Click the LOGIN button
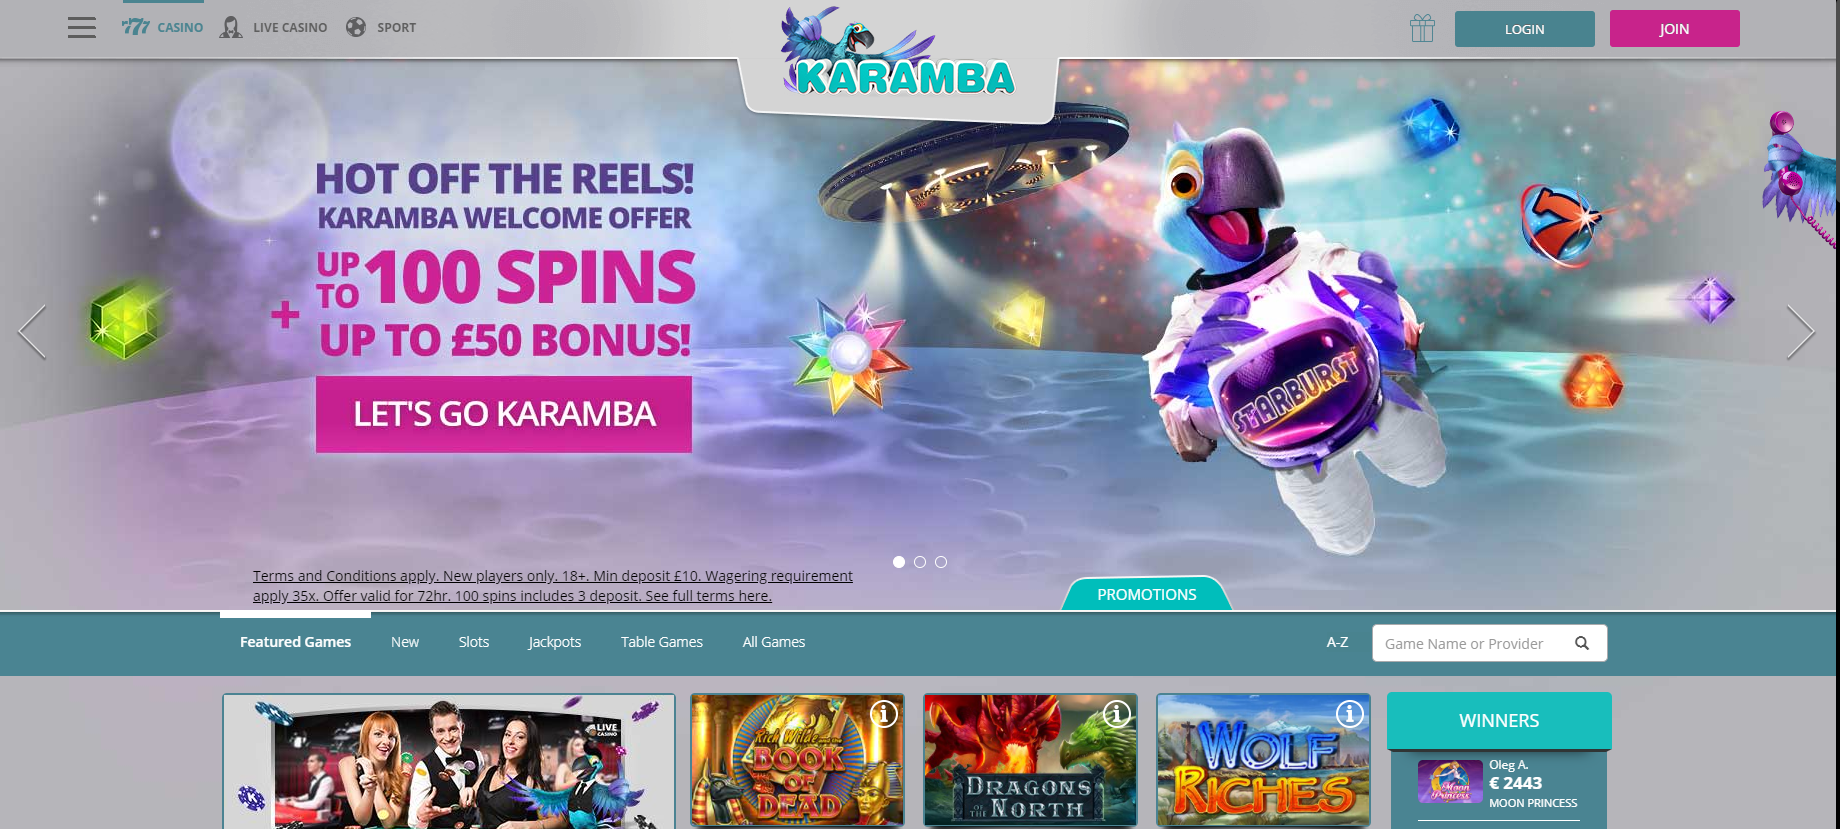Image resolution: width=1840 pixels, height=829 pixels. (1525, 29)
